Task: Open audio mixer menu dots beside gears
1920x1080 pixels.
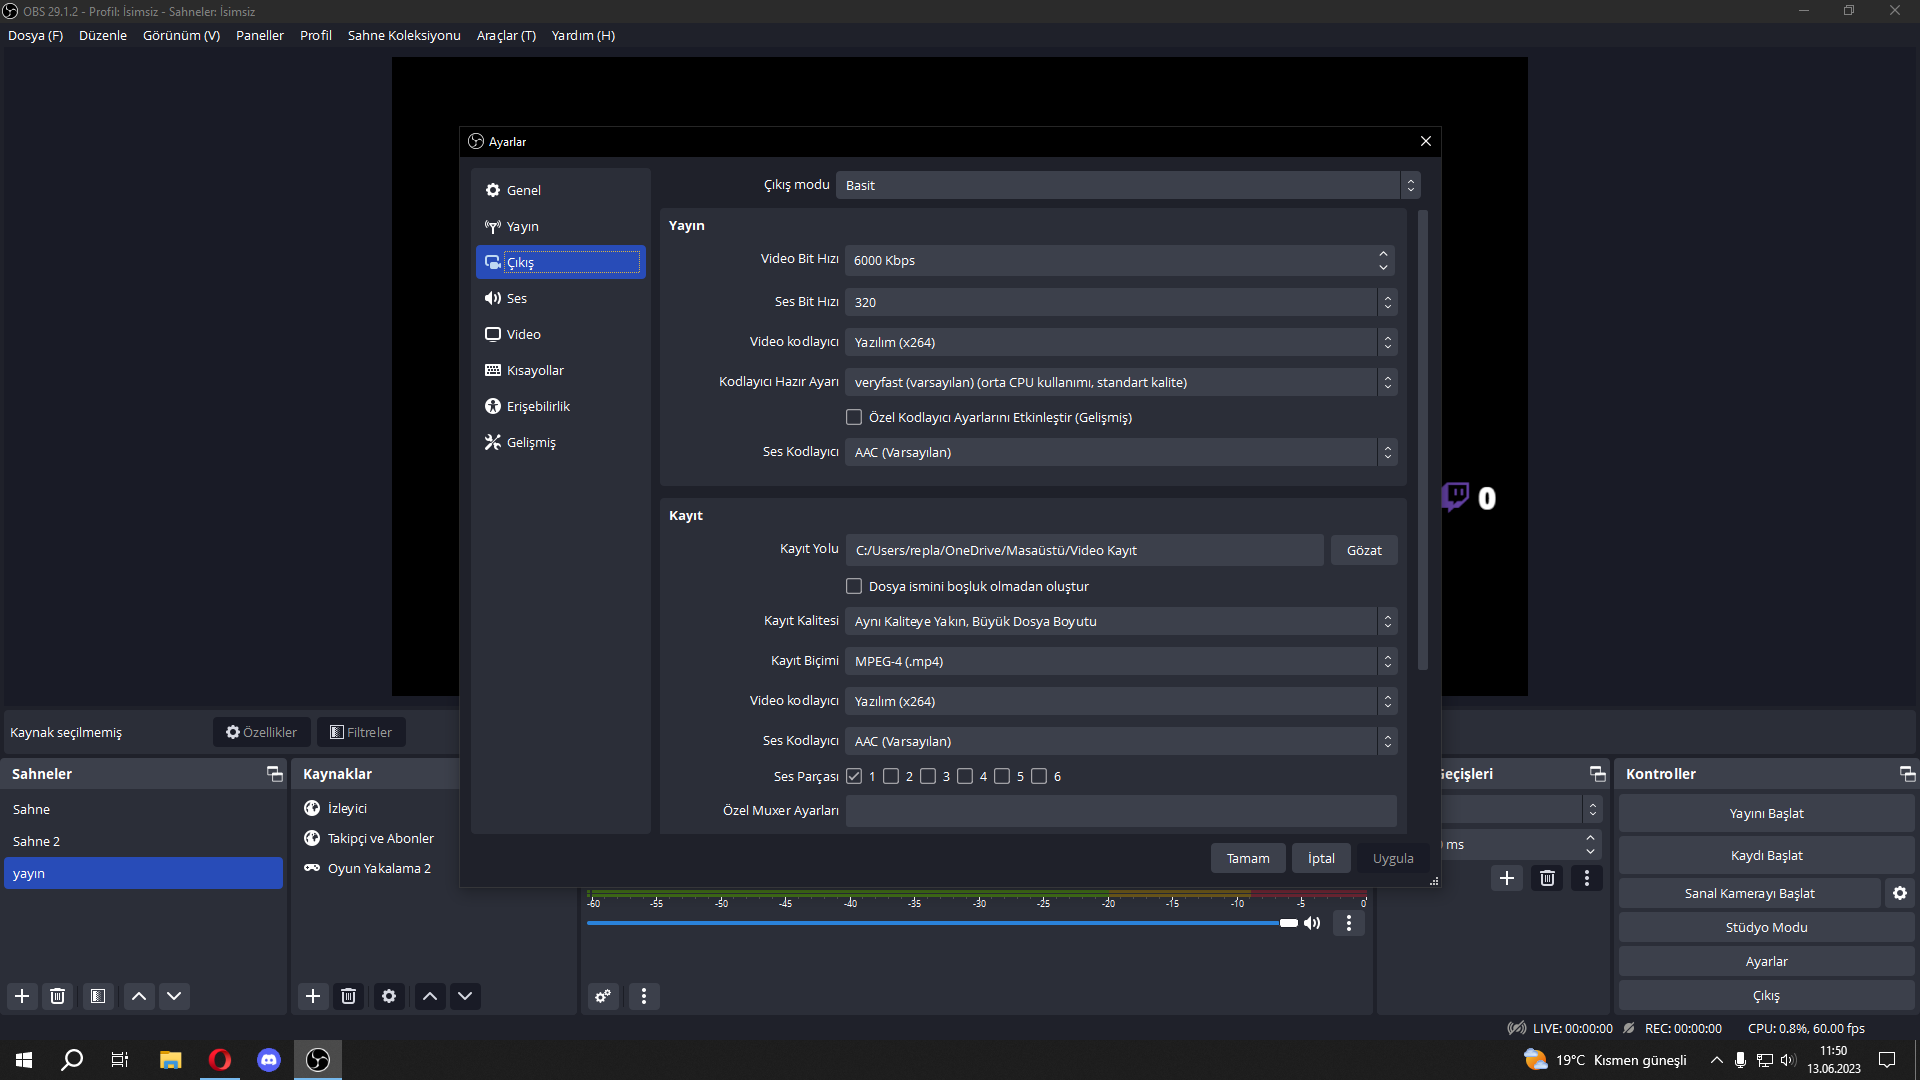Action: (644, 996)
